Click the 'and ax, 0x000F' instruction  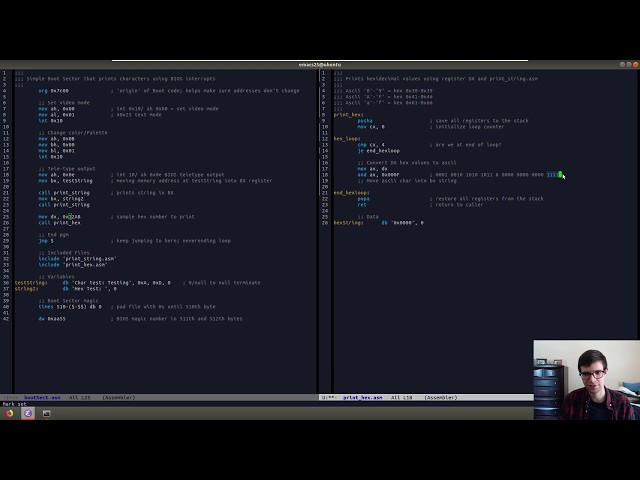[378, 175]
